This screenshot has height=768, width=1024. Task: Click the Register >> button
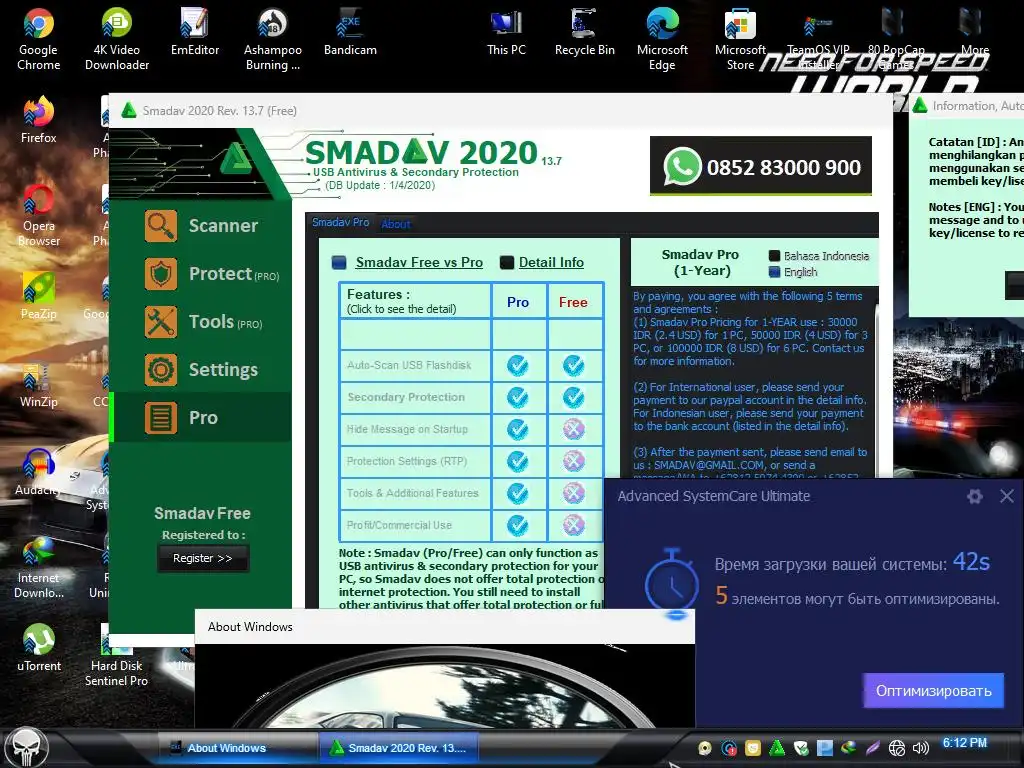(202, 558)
